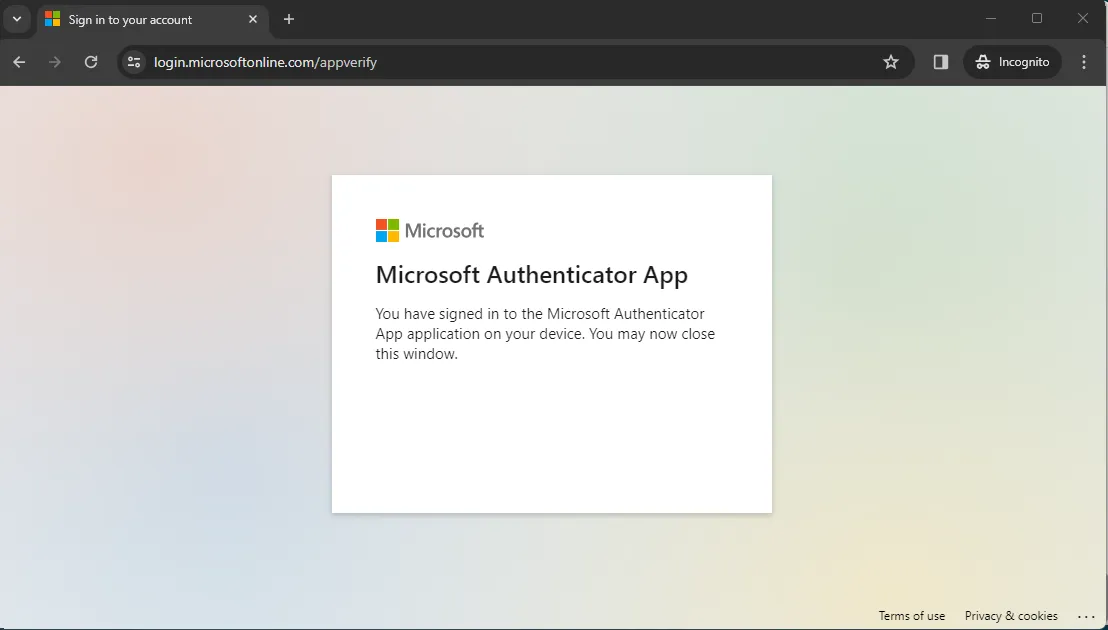Minimize the browser window

click(990, 18)
